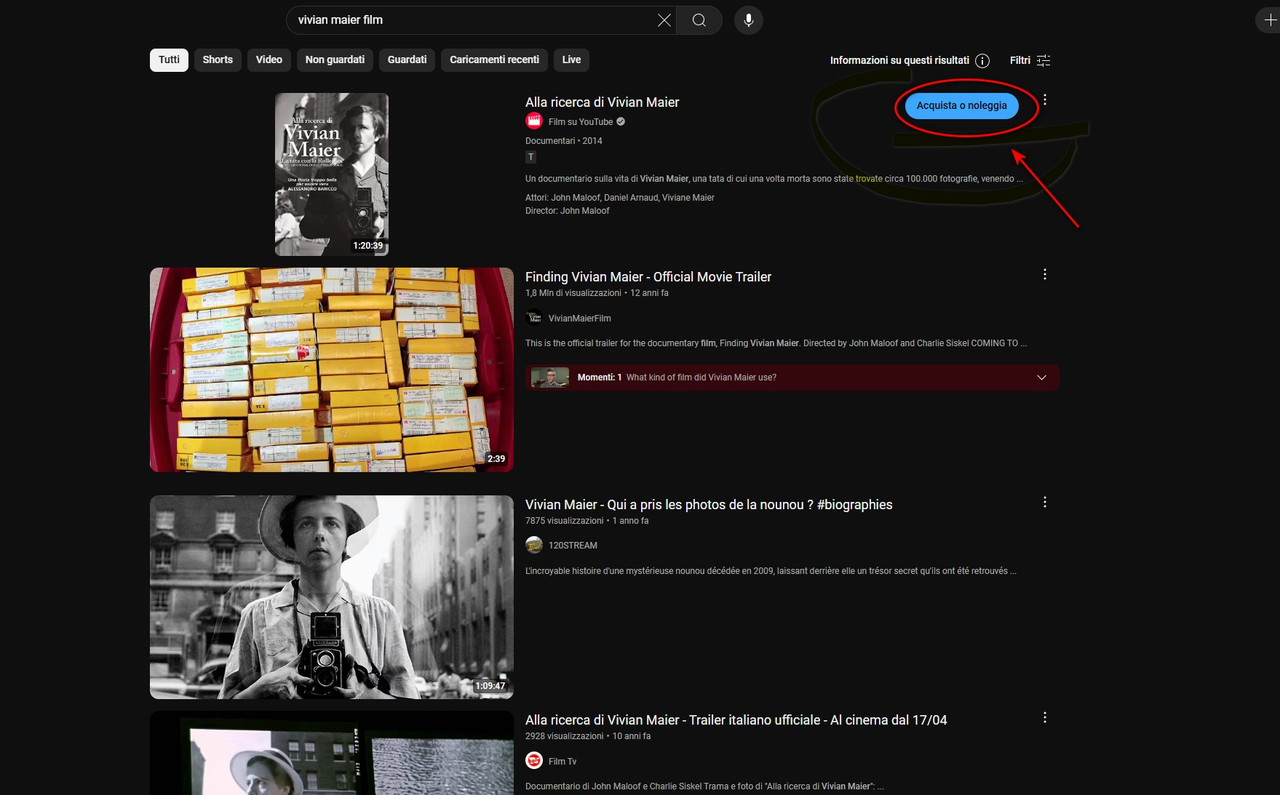Click '1,8 Mln di visualizzazioni • 12 anni fa'
This screenshot has width=1280, height=795.
(597, 293)
